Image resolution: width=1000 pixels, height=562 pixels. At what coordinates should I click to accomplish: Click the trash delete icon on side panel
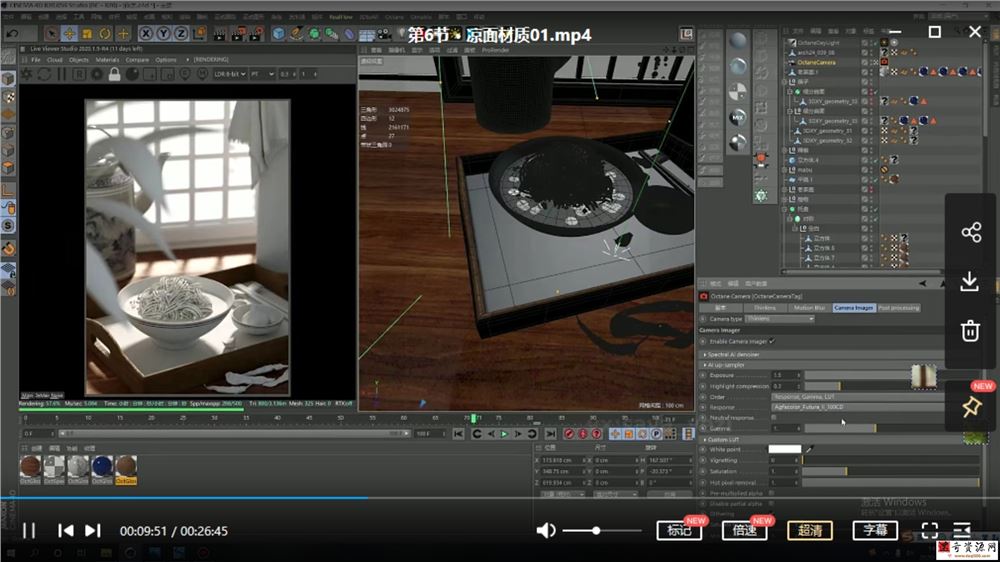[970, 330]
